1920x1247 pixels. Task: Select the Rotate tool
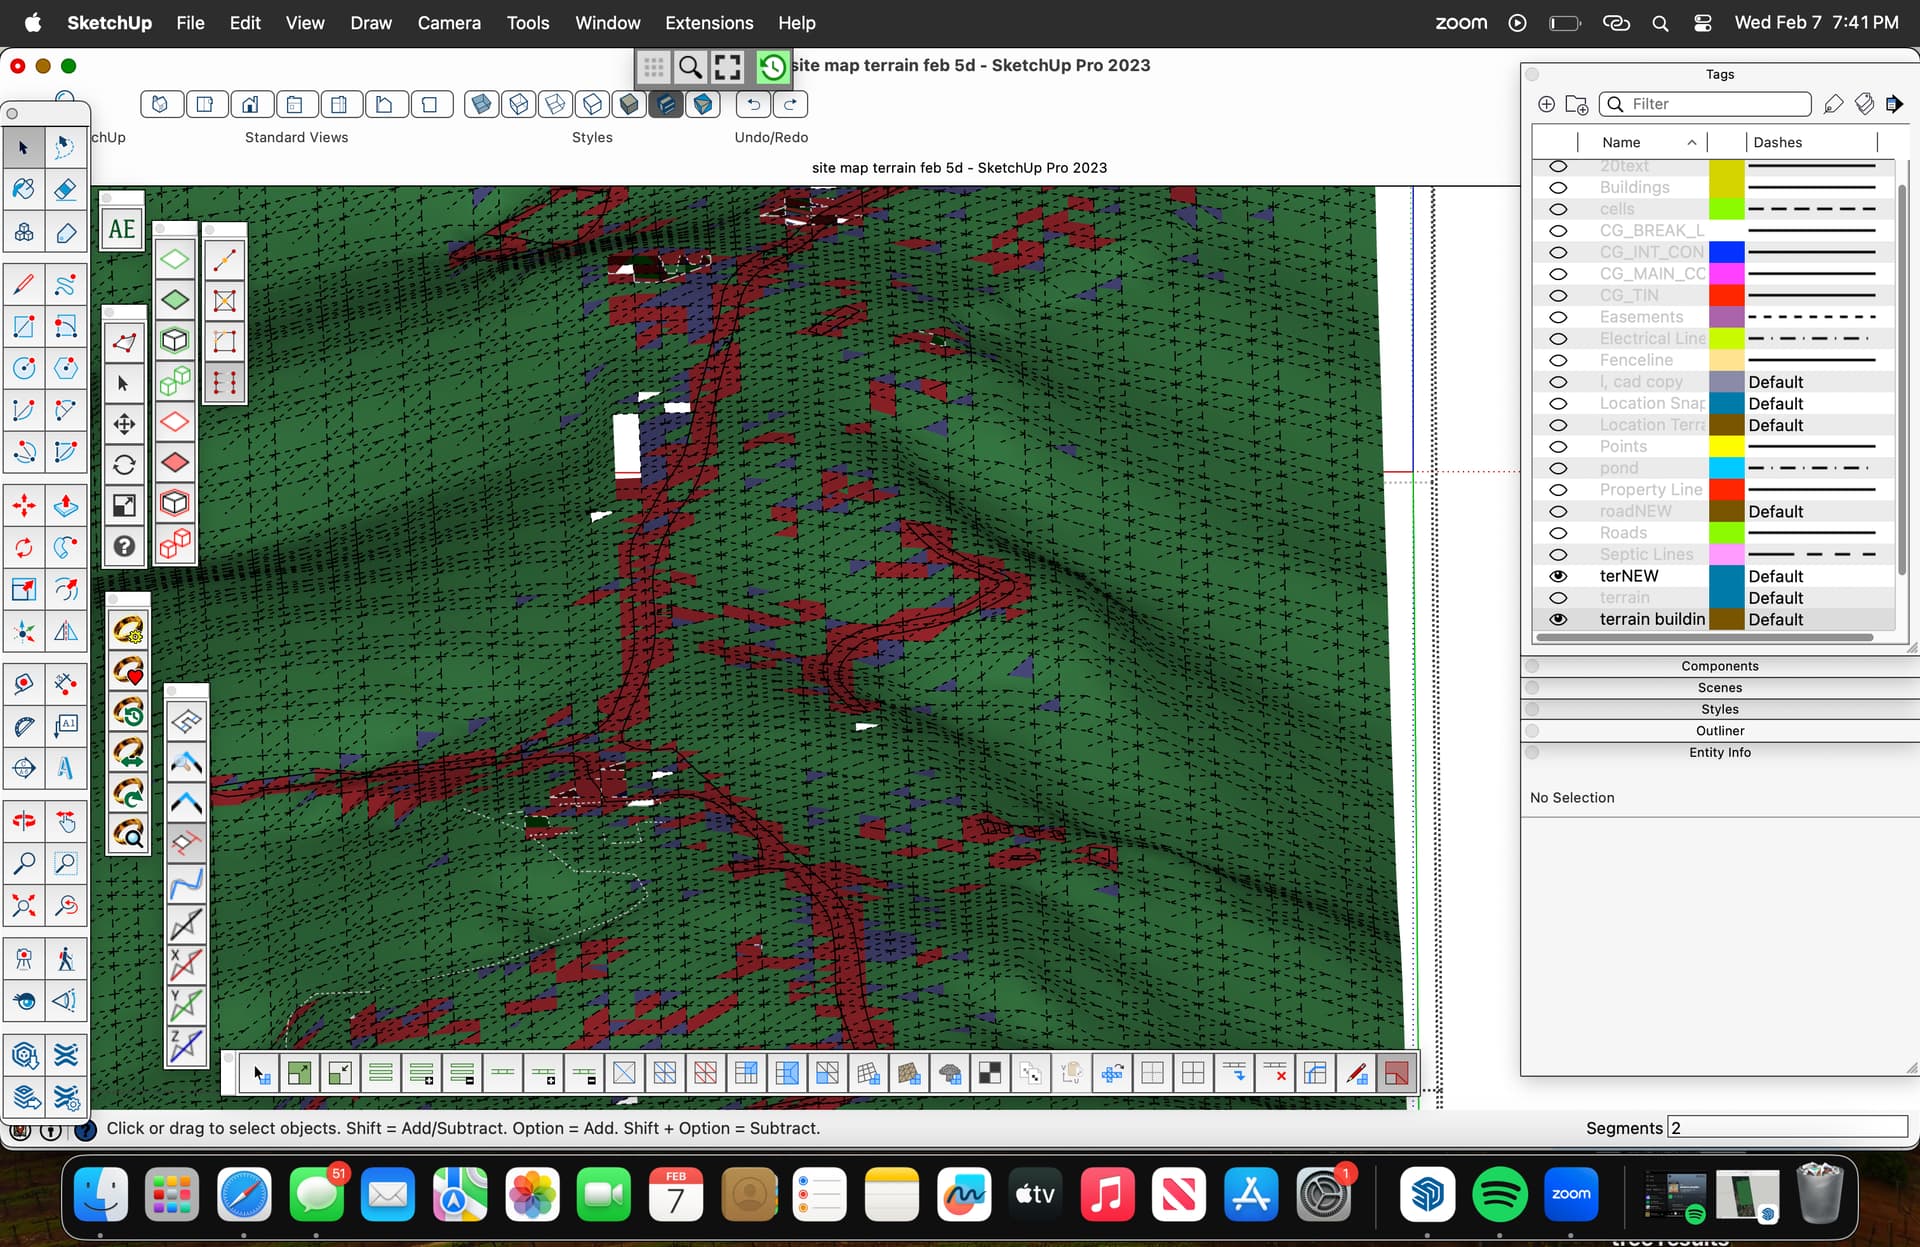point(24,547)
